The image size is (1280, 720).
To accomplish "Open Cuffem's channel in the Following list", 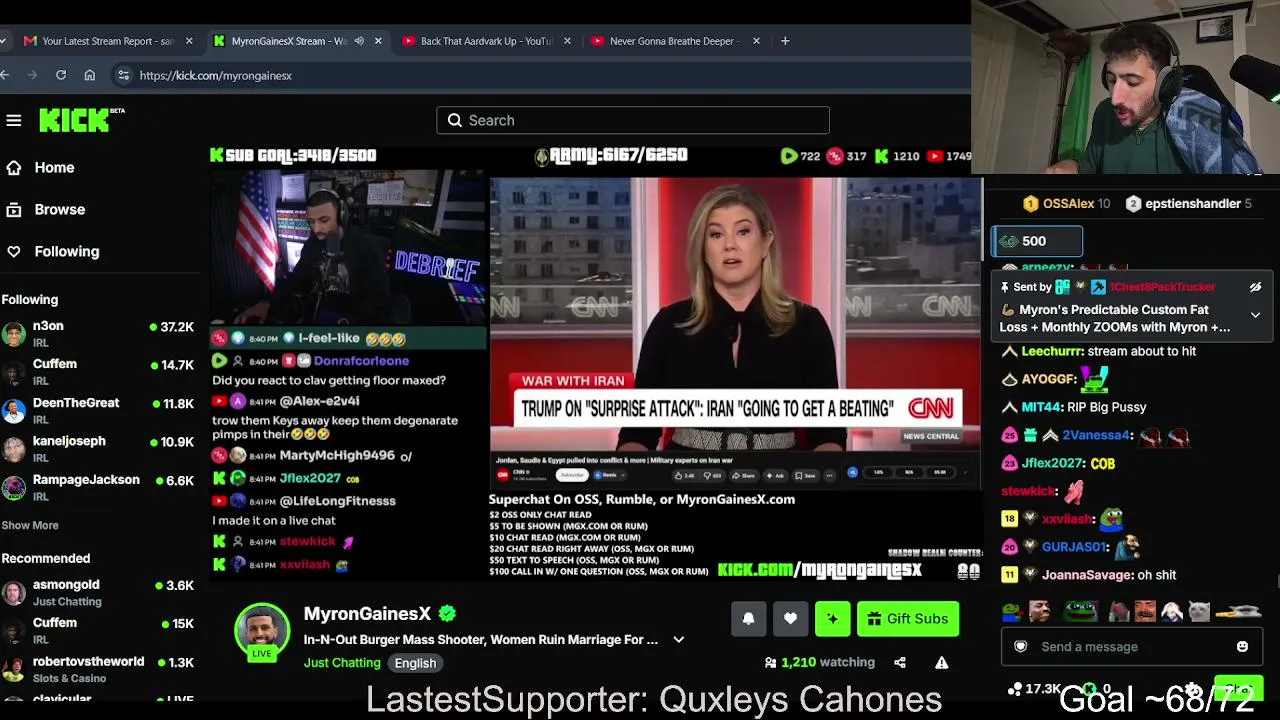I will point(98,372).
